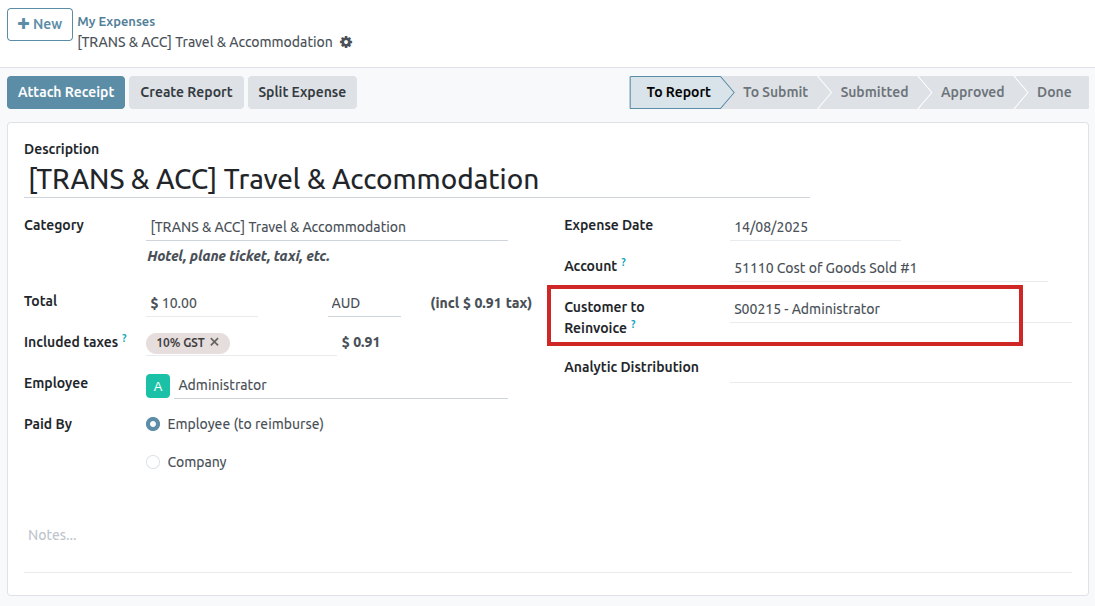Image resolution: width=1095 pixels, height=606 pixels.
Task: Select the Approved status stage
Action: click(971, 92)
